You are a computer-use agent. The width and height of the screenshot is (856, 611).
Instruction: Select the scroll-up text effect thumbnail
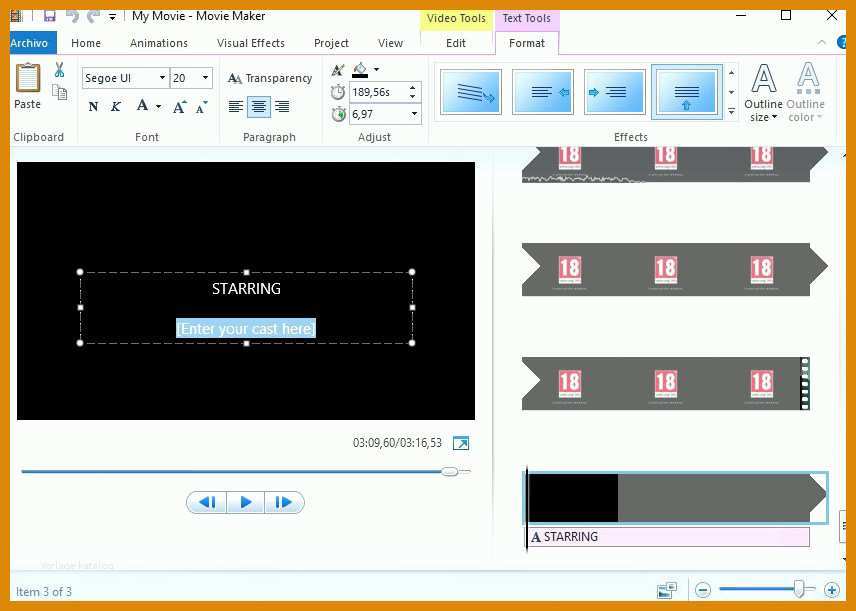pyautogui.click(x=687, y=92)
